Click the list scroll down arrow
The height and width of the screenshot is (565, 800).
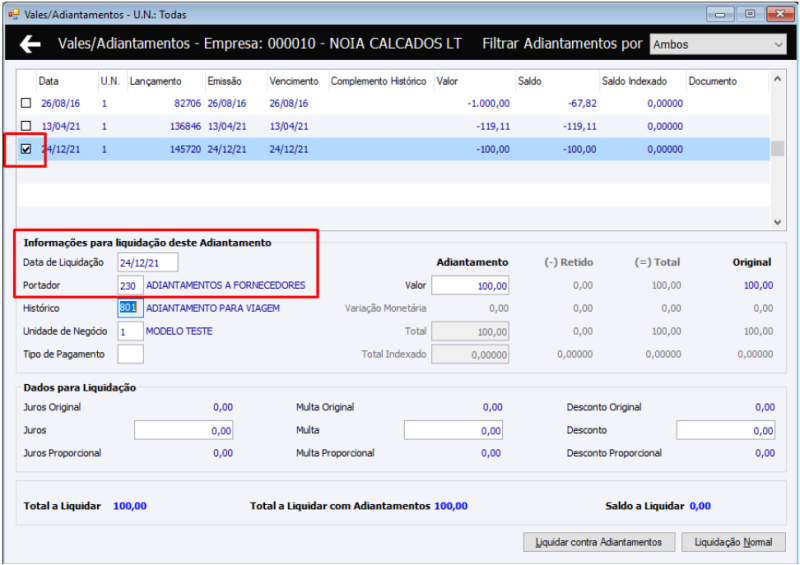coord(777,222)
